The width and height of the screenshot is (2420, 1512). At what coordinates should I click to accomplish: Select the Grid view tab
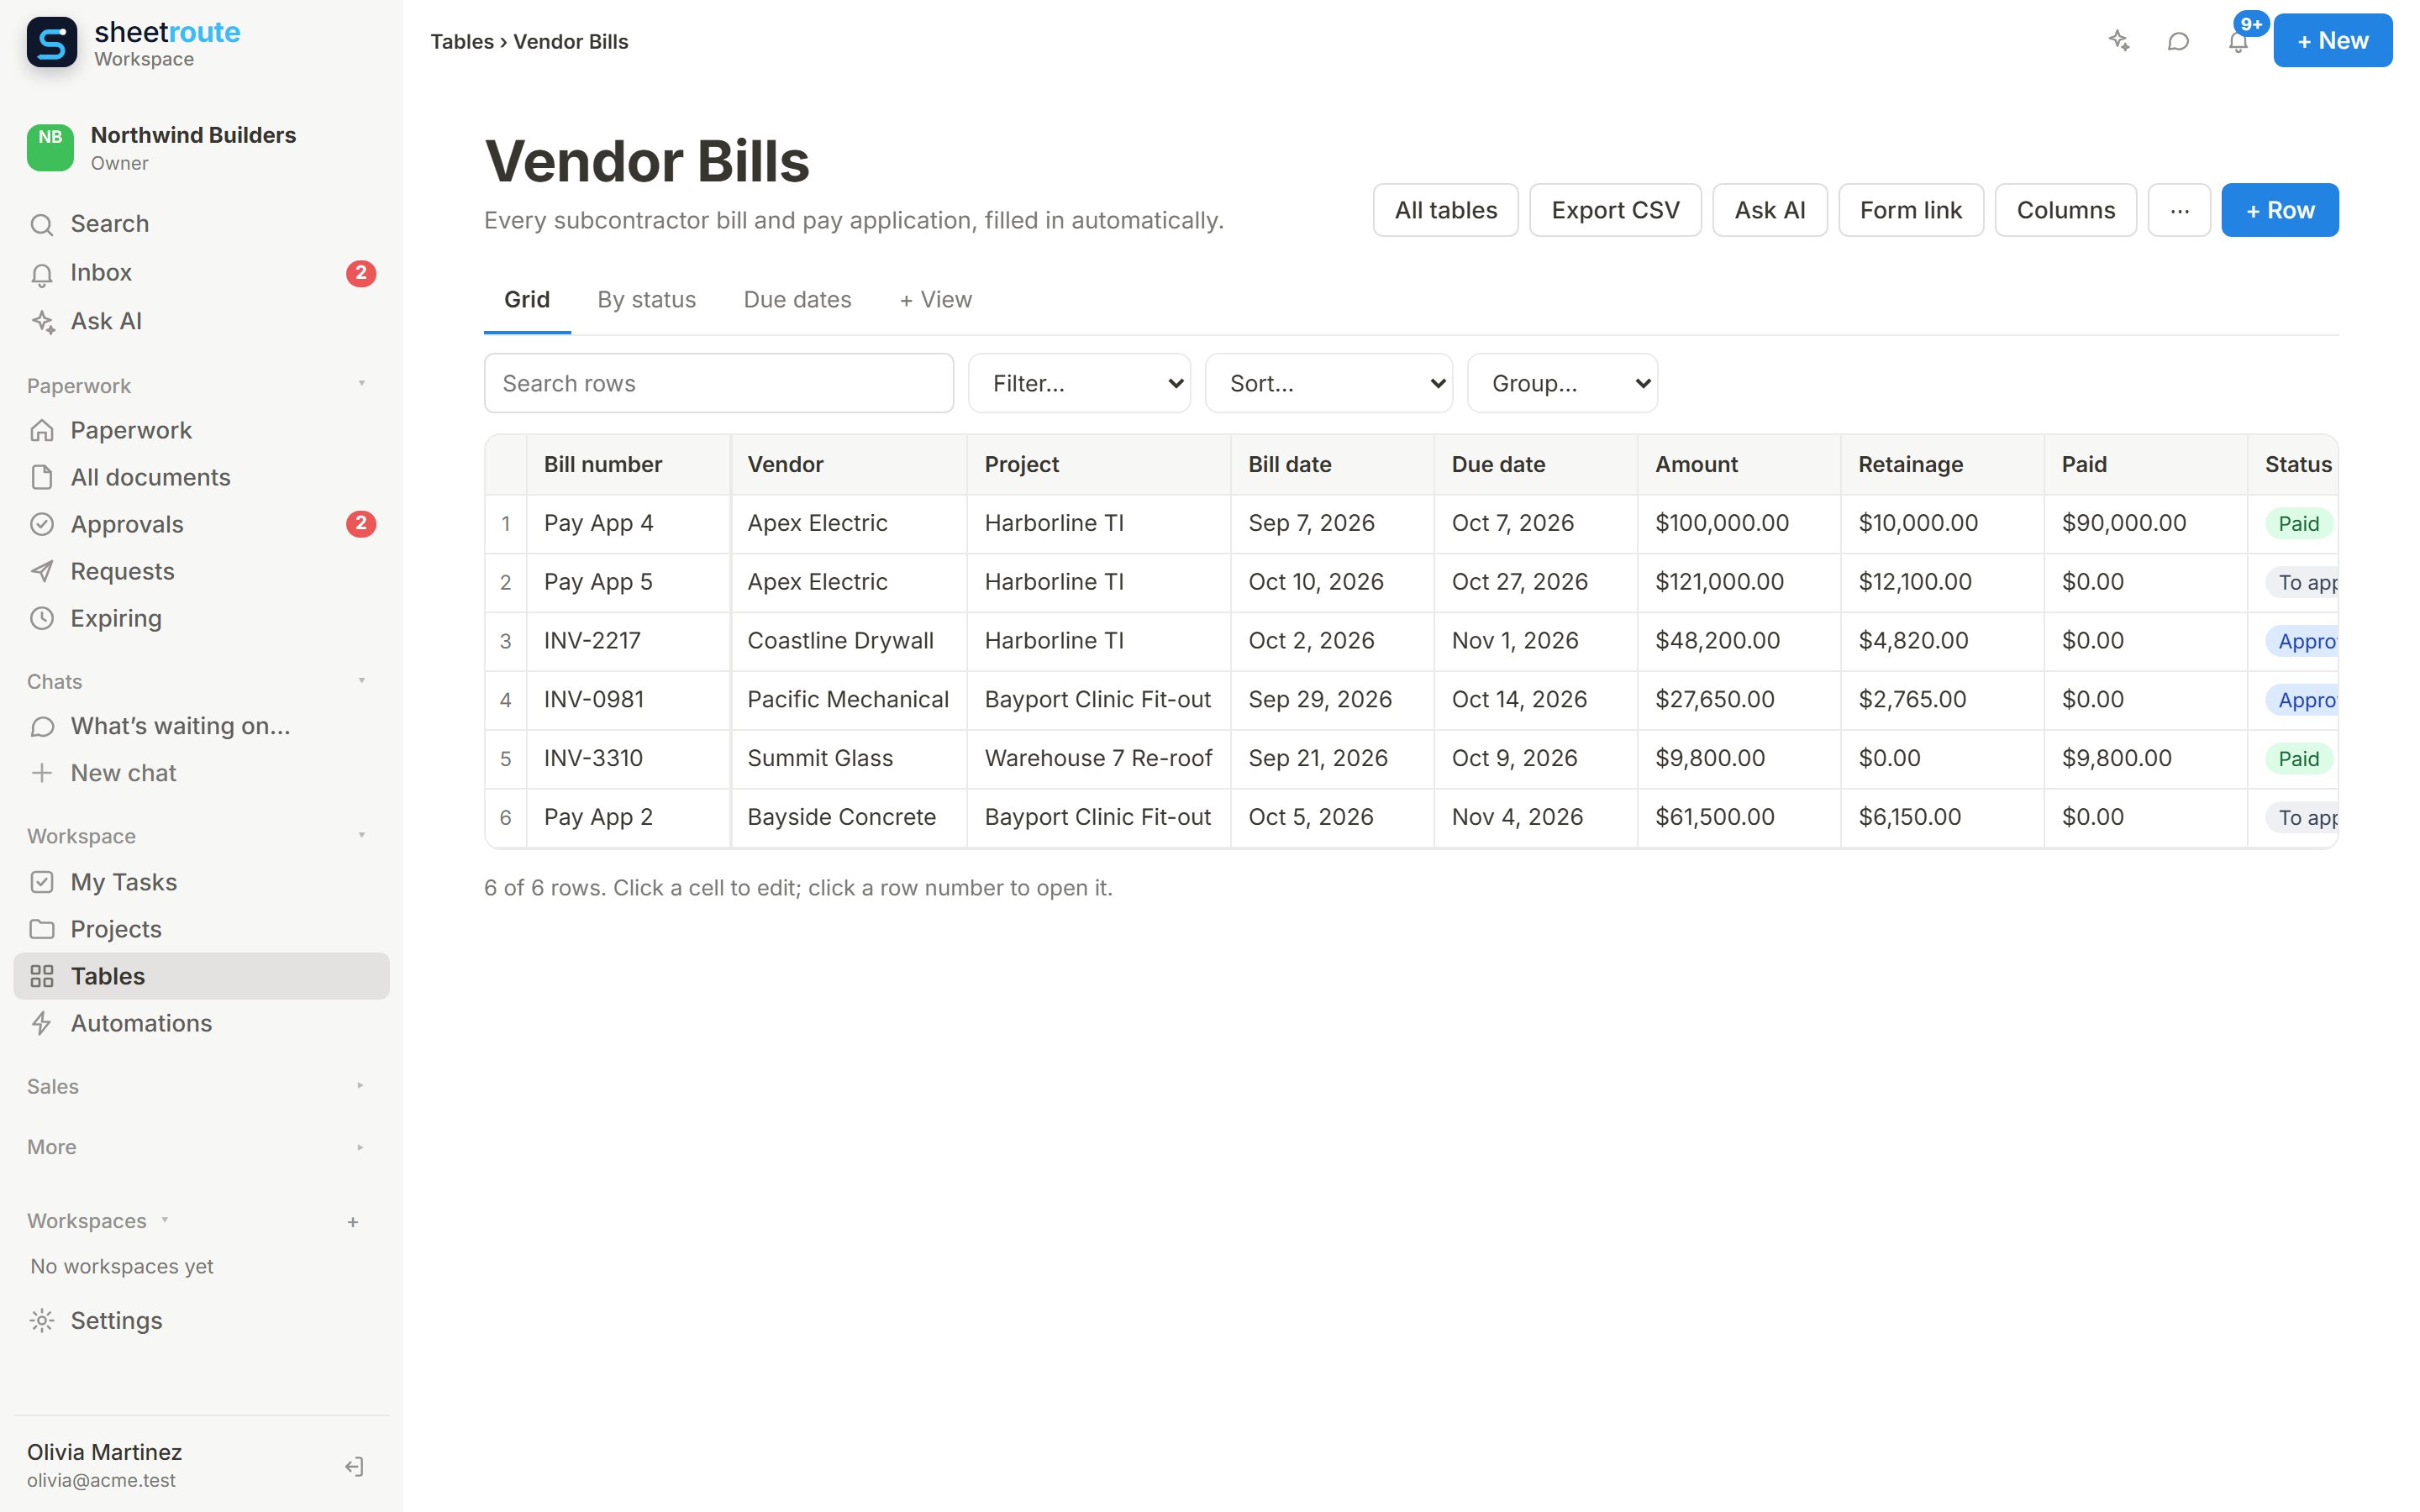[x=527, y=300]
